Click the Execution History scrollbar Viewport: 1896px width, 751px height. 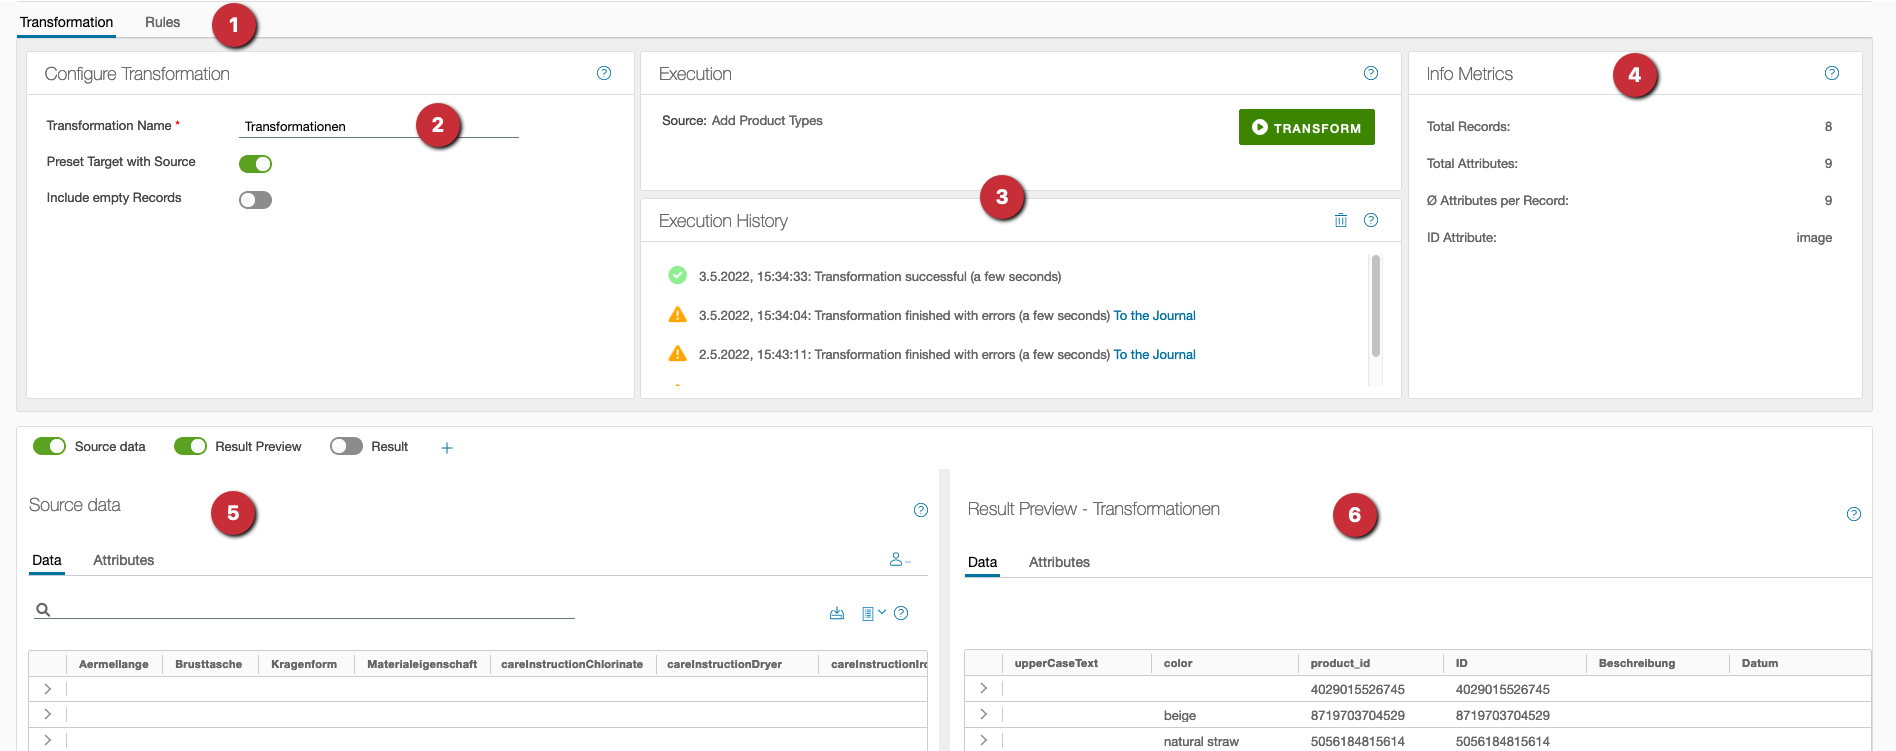tap(1376, 306)
